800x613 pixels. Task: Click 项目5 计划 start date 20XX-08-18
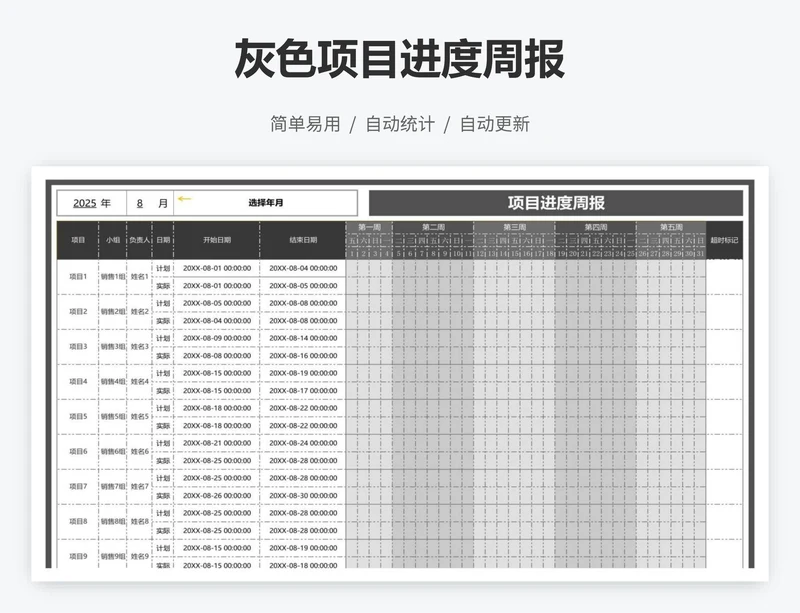(217, 408)
